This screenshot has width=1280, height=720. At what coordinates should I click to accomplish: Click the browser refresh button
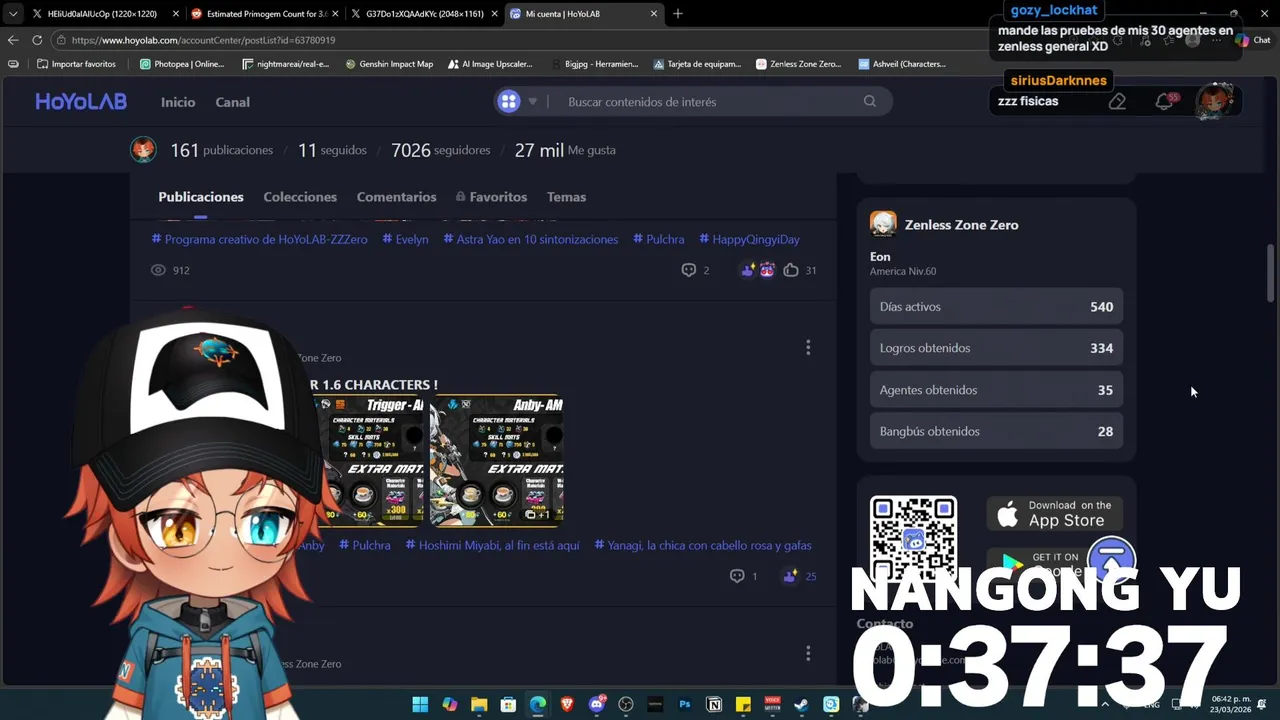(37, 40)
